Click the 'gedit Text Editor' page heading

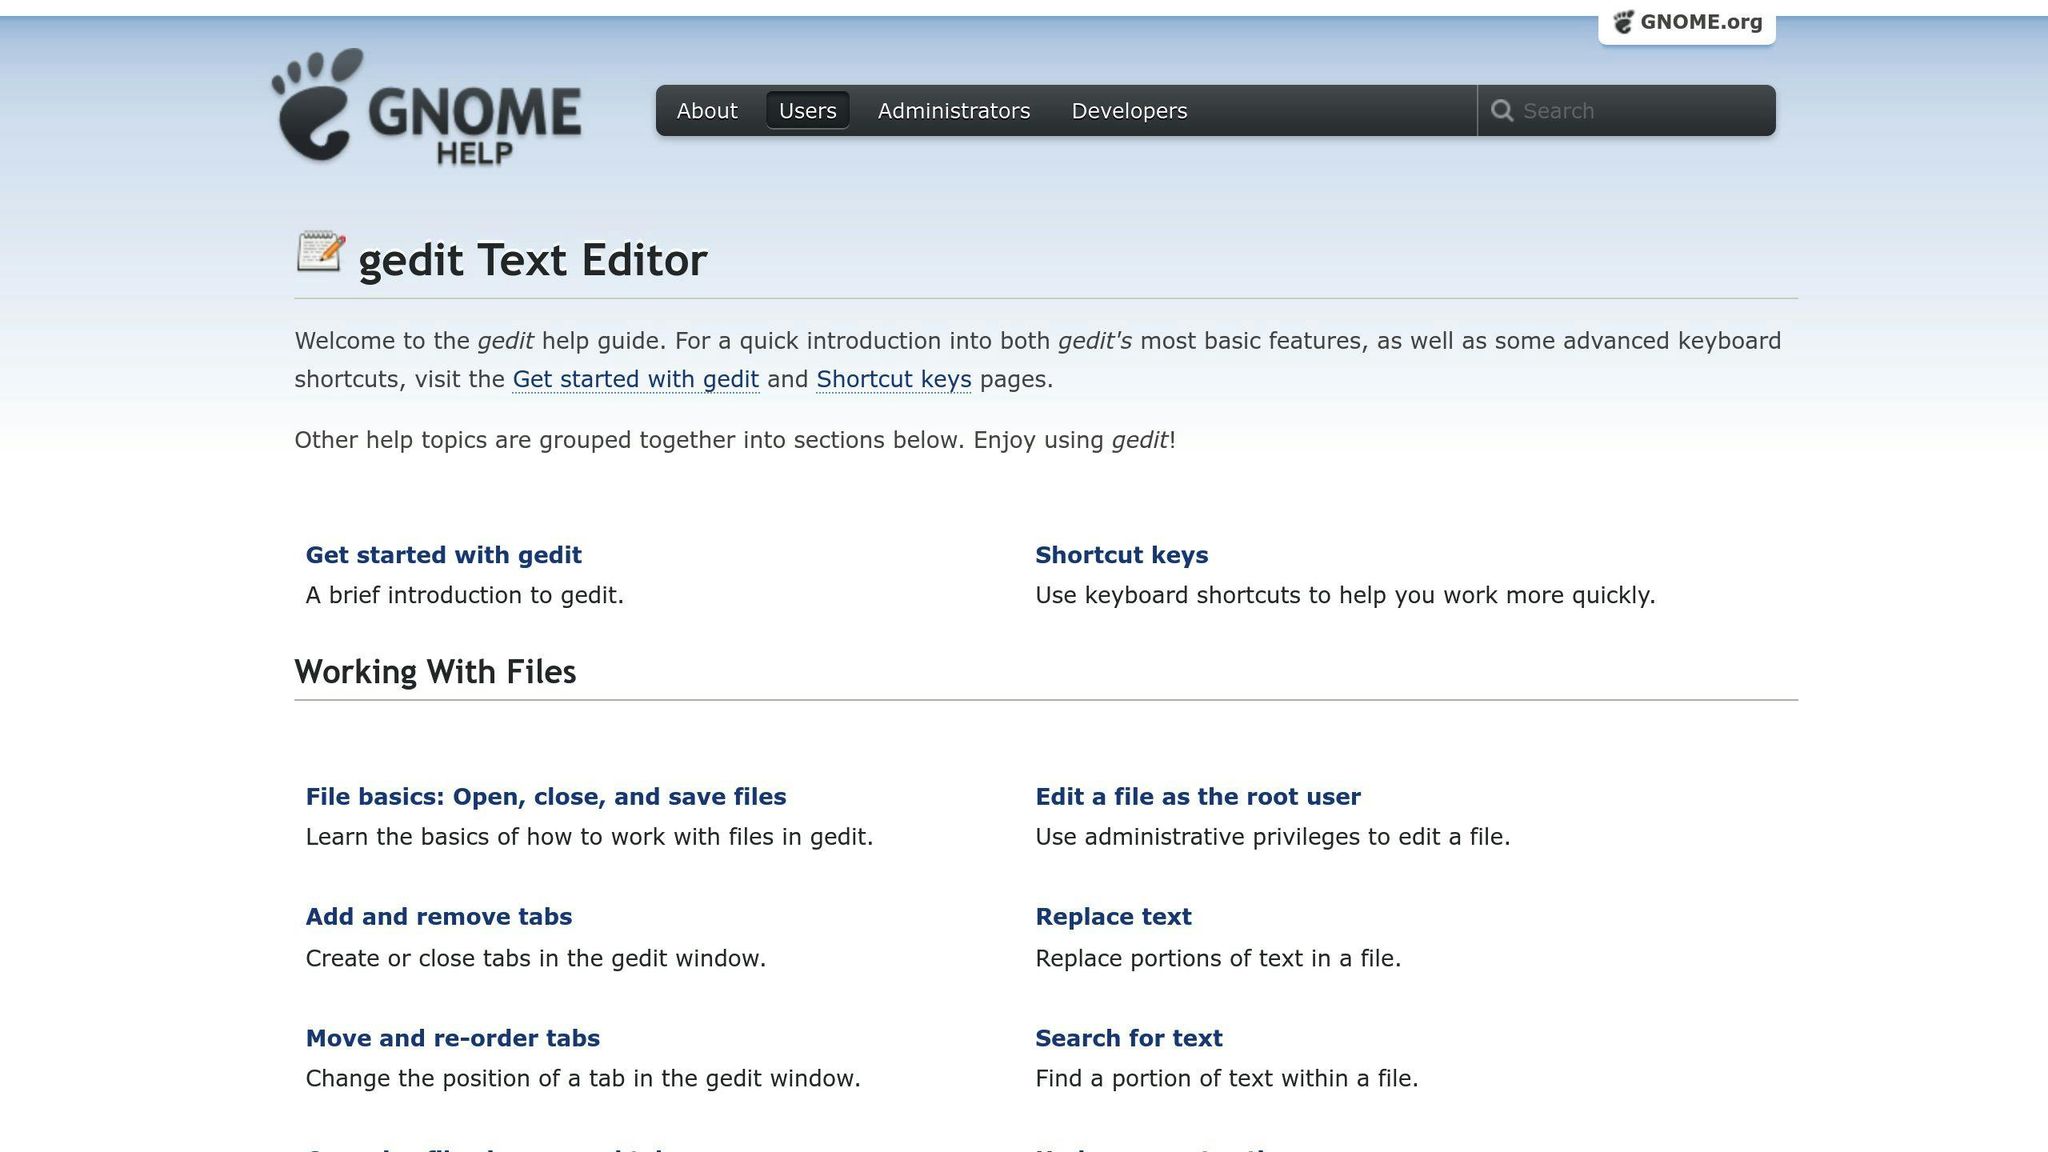coord(533,260)
